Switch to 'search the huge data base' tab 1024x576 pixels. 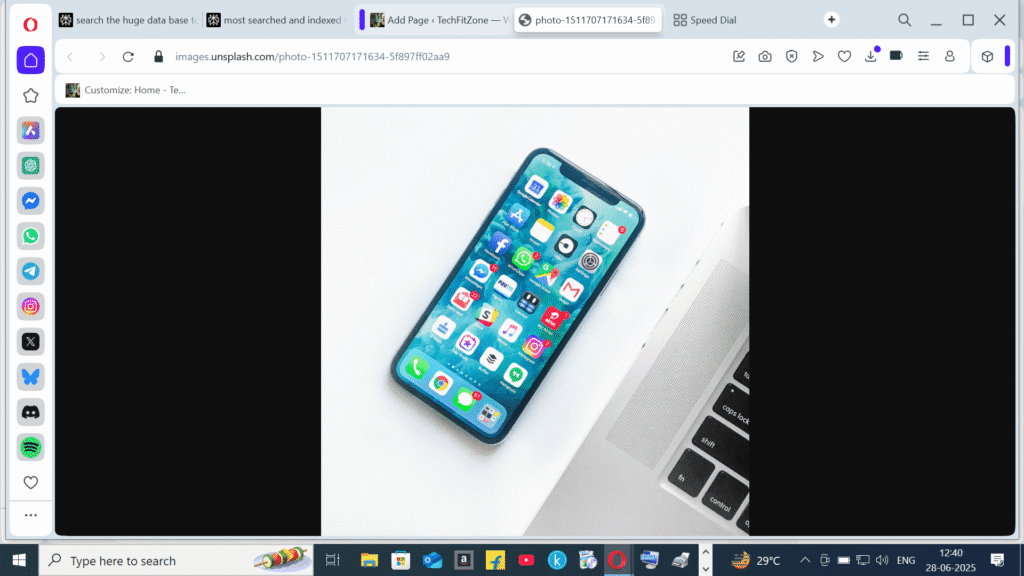pos(129,20)
